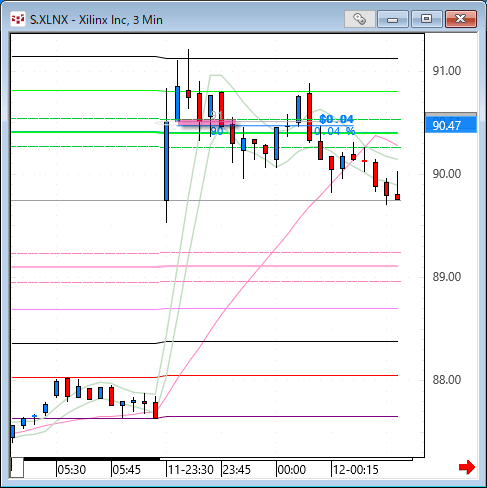Click the $0.04 measurement label
Screen dimensions: 487x488
click(x=336, y=119)
